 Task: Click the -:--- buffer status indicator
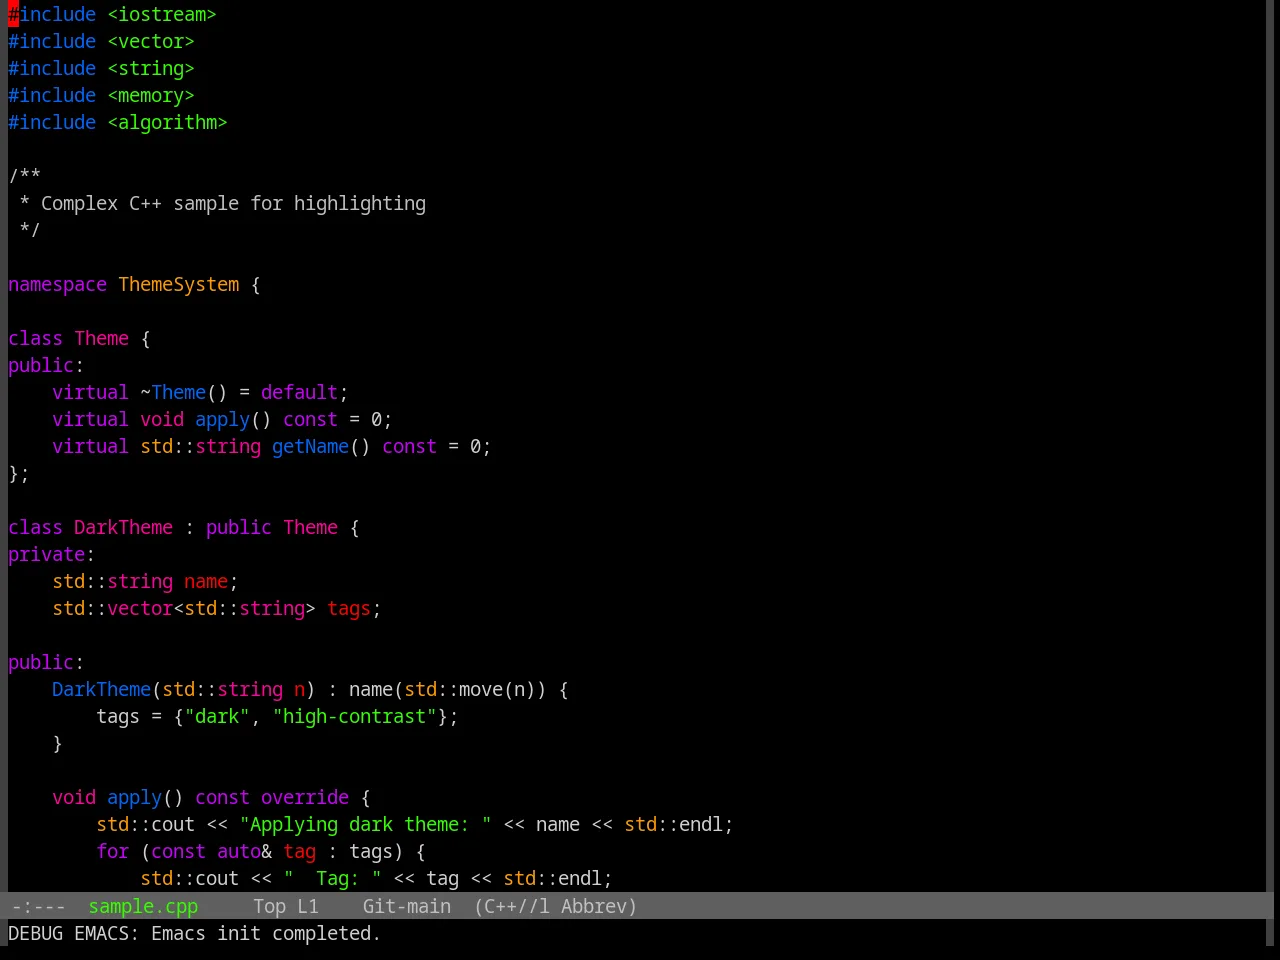[x=38, y=906]
